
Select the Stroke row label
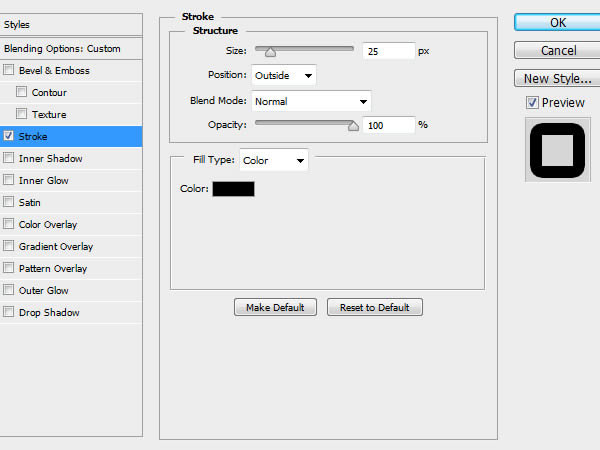(33, 137)
